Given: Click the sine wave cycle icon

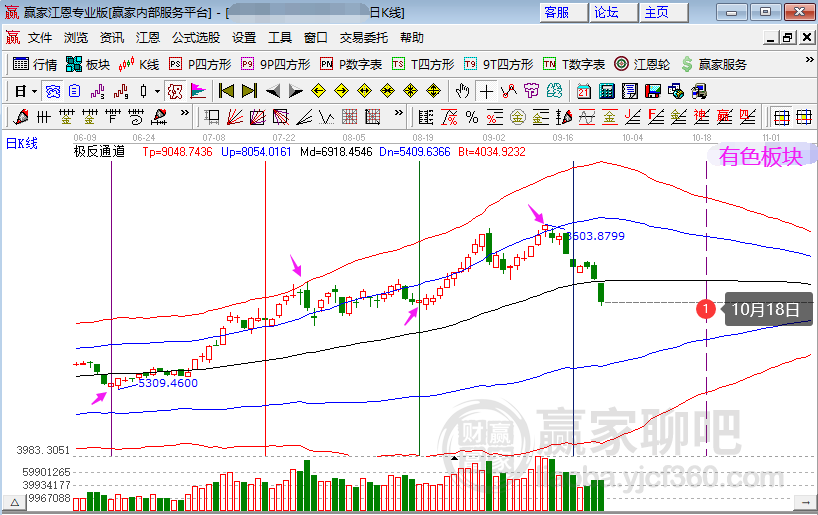Looking at the screenshot, I should click(x=587, y=117).
